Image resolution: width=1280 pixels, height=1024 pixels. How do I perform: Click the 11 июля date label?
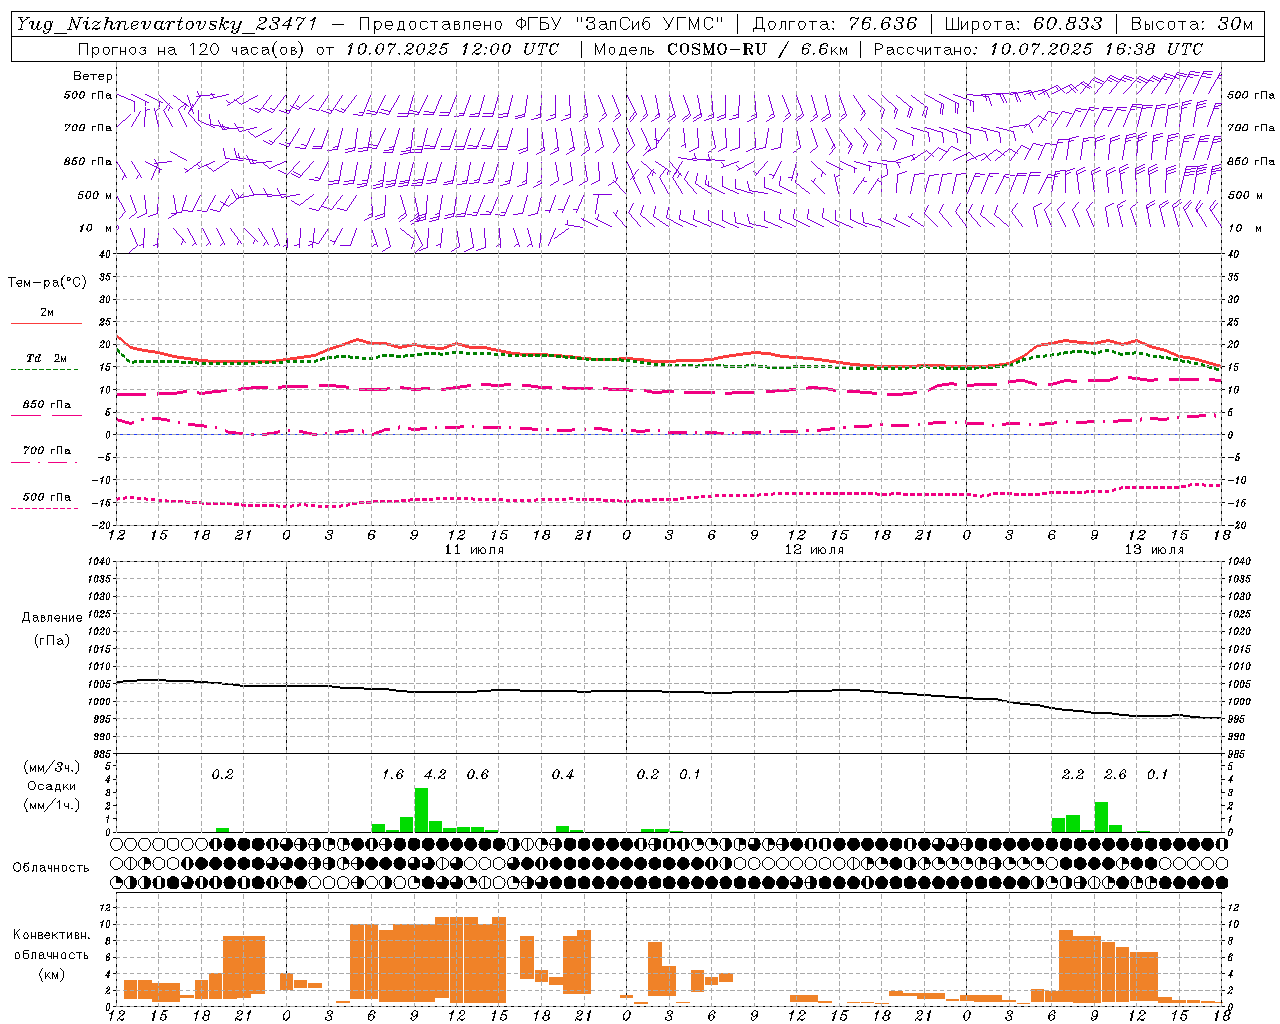[x=474, y=550]
